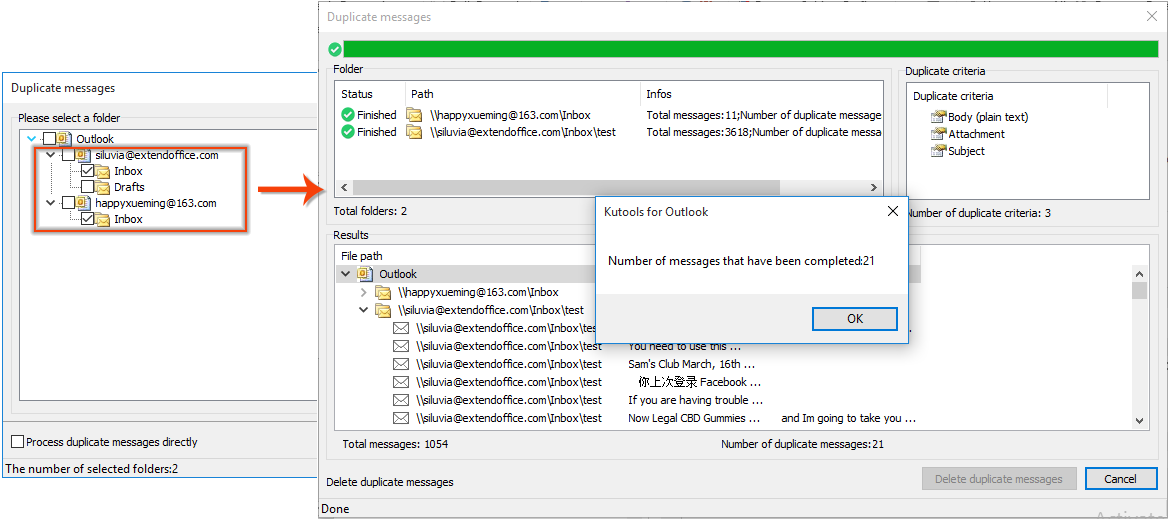Click mail icon for 'You need to use this' message
The width and height of the screenshot is (1169, 520).
coord(401,346)
